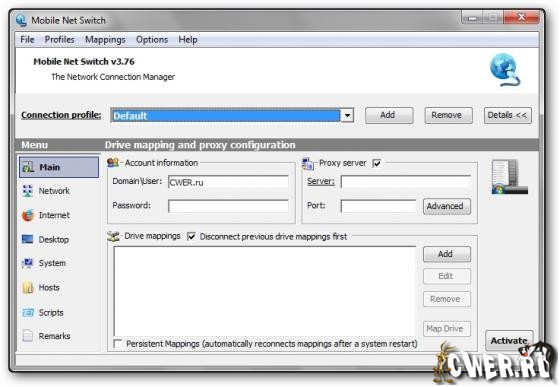This screenshot has height=387, width=560.
Task: Click the Network adapter icon in sidebar
Action: [28, 191]
